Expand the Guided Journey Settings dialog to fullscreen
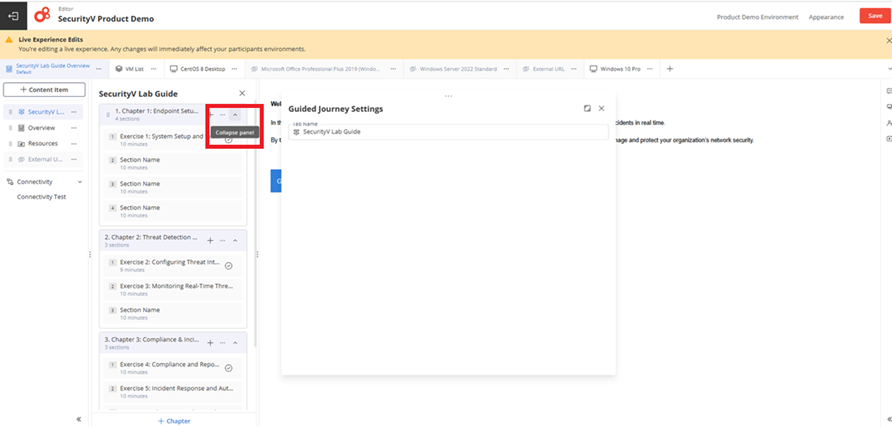The image size is (892, 427). [587, 108]
